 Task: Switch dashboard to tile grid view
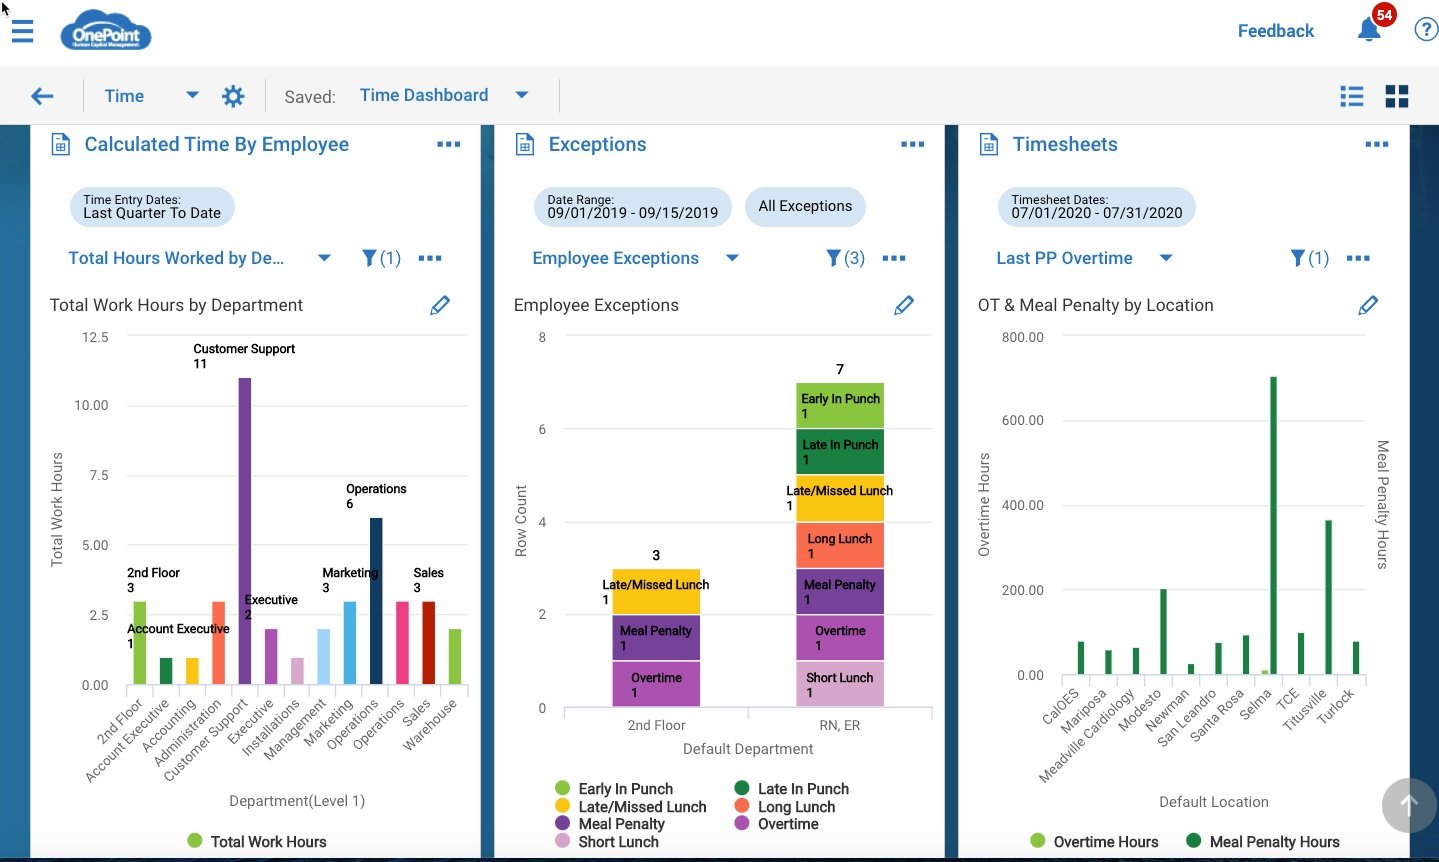click(x=1397, y=96)
